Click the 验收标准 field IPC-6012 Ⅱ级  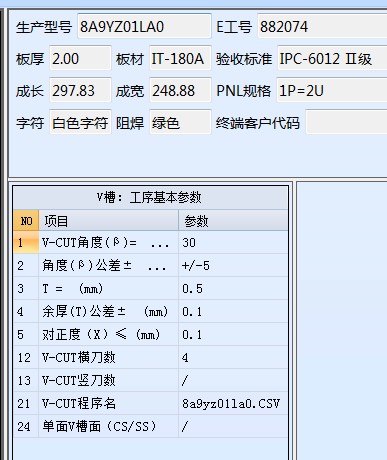(332, 58)
